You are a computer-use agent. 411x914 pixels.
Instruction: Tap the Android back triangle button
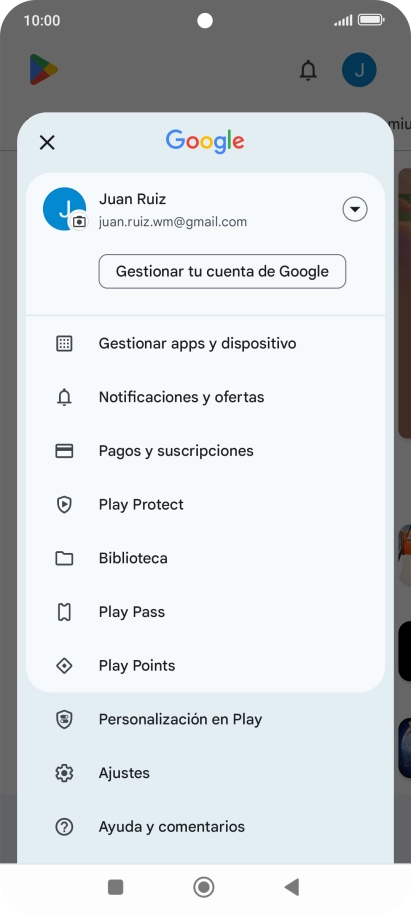click(291, 887)
